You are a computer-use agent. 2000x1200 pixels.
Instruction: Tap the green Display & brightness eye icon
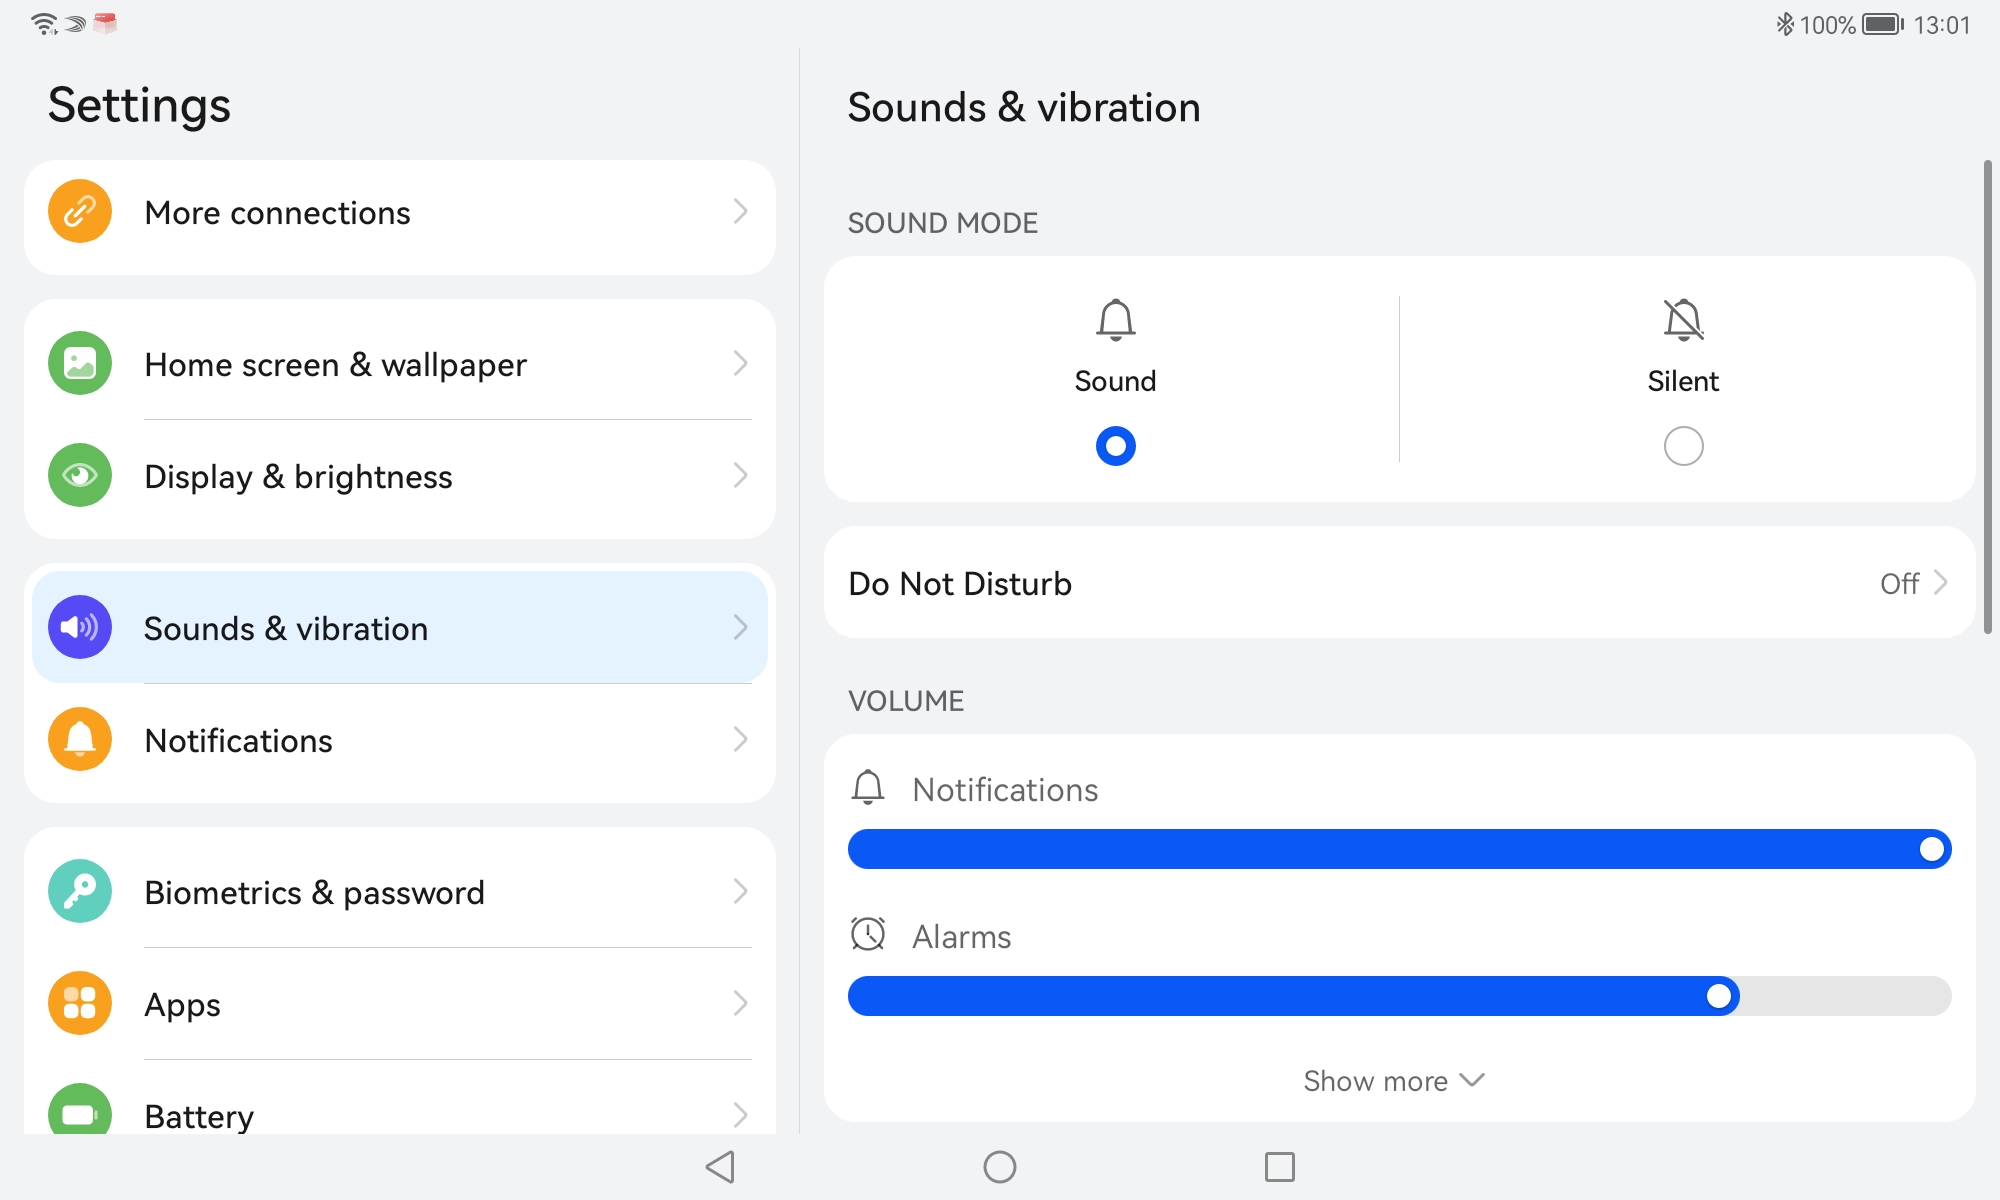point(80,476)
